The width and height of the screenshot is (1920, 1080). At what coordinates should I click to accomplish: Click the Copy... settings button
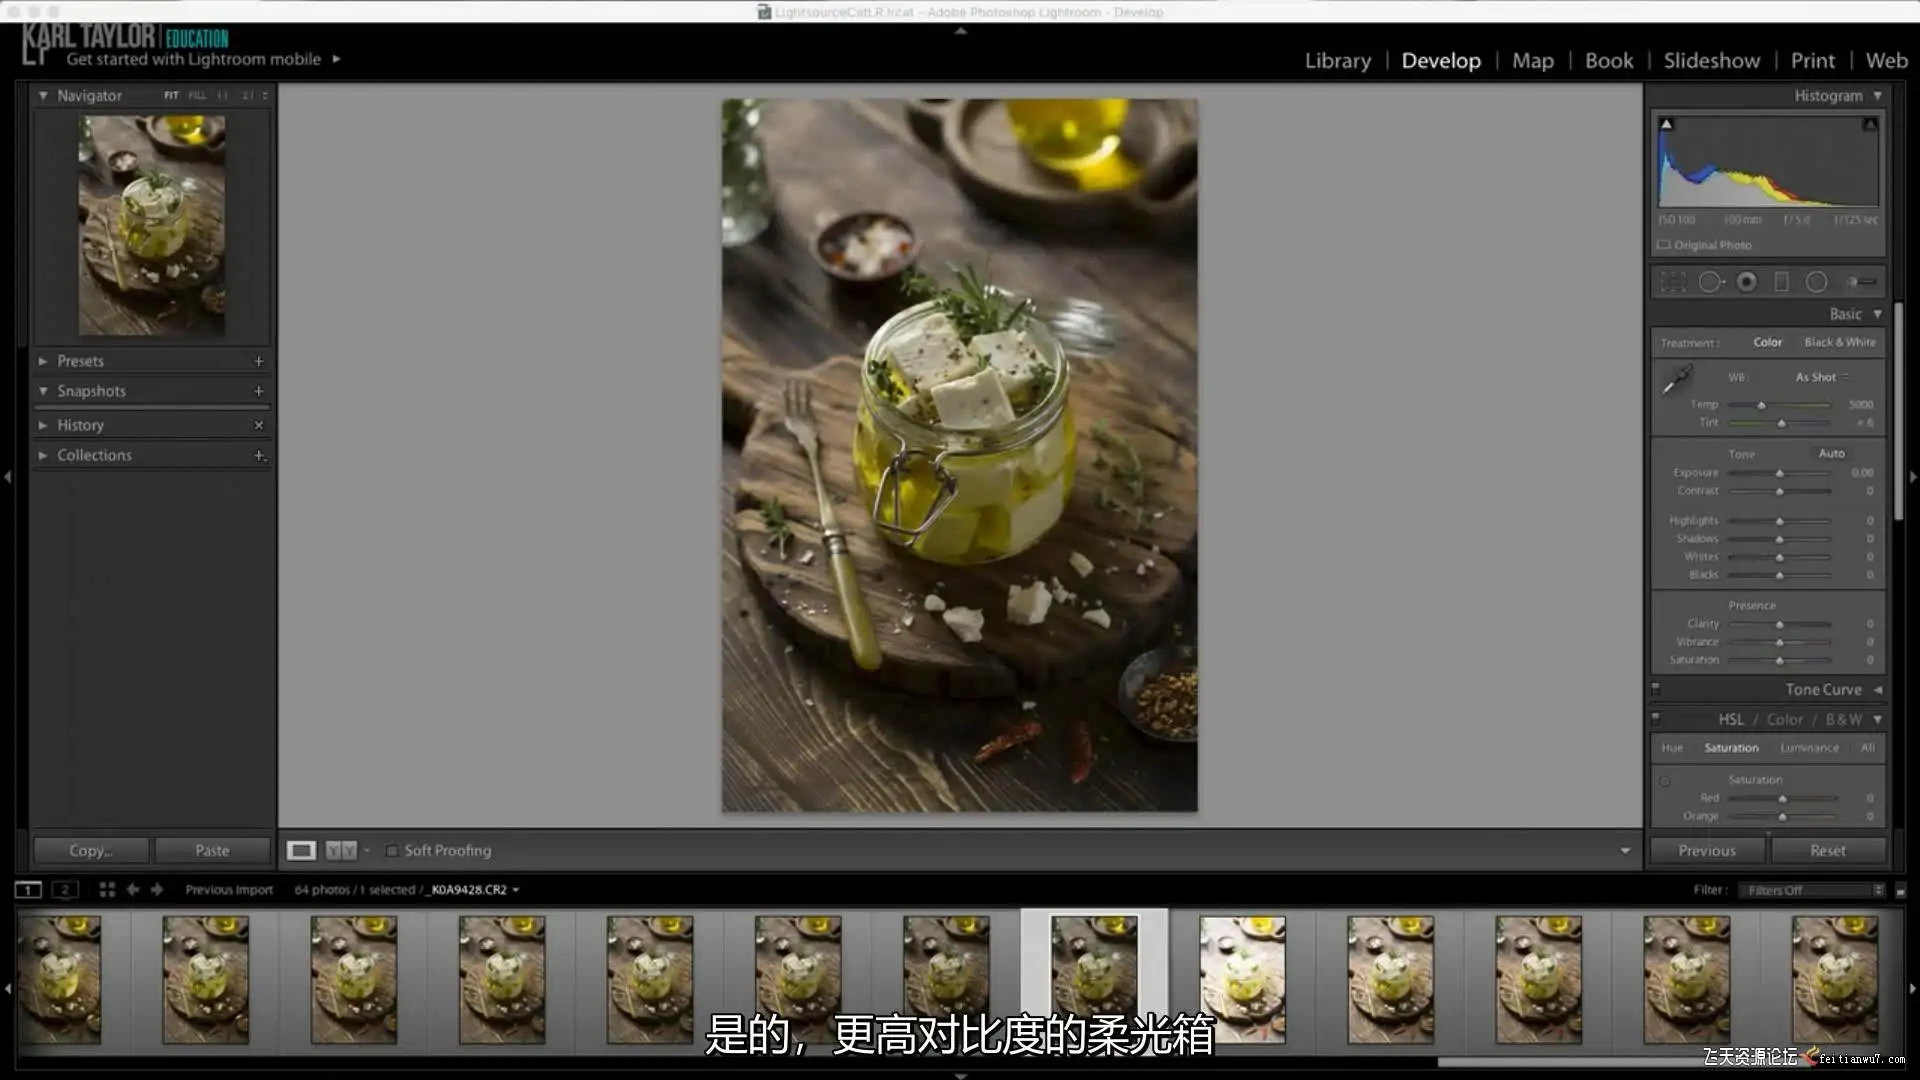pos(91,850)
